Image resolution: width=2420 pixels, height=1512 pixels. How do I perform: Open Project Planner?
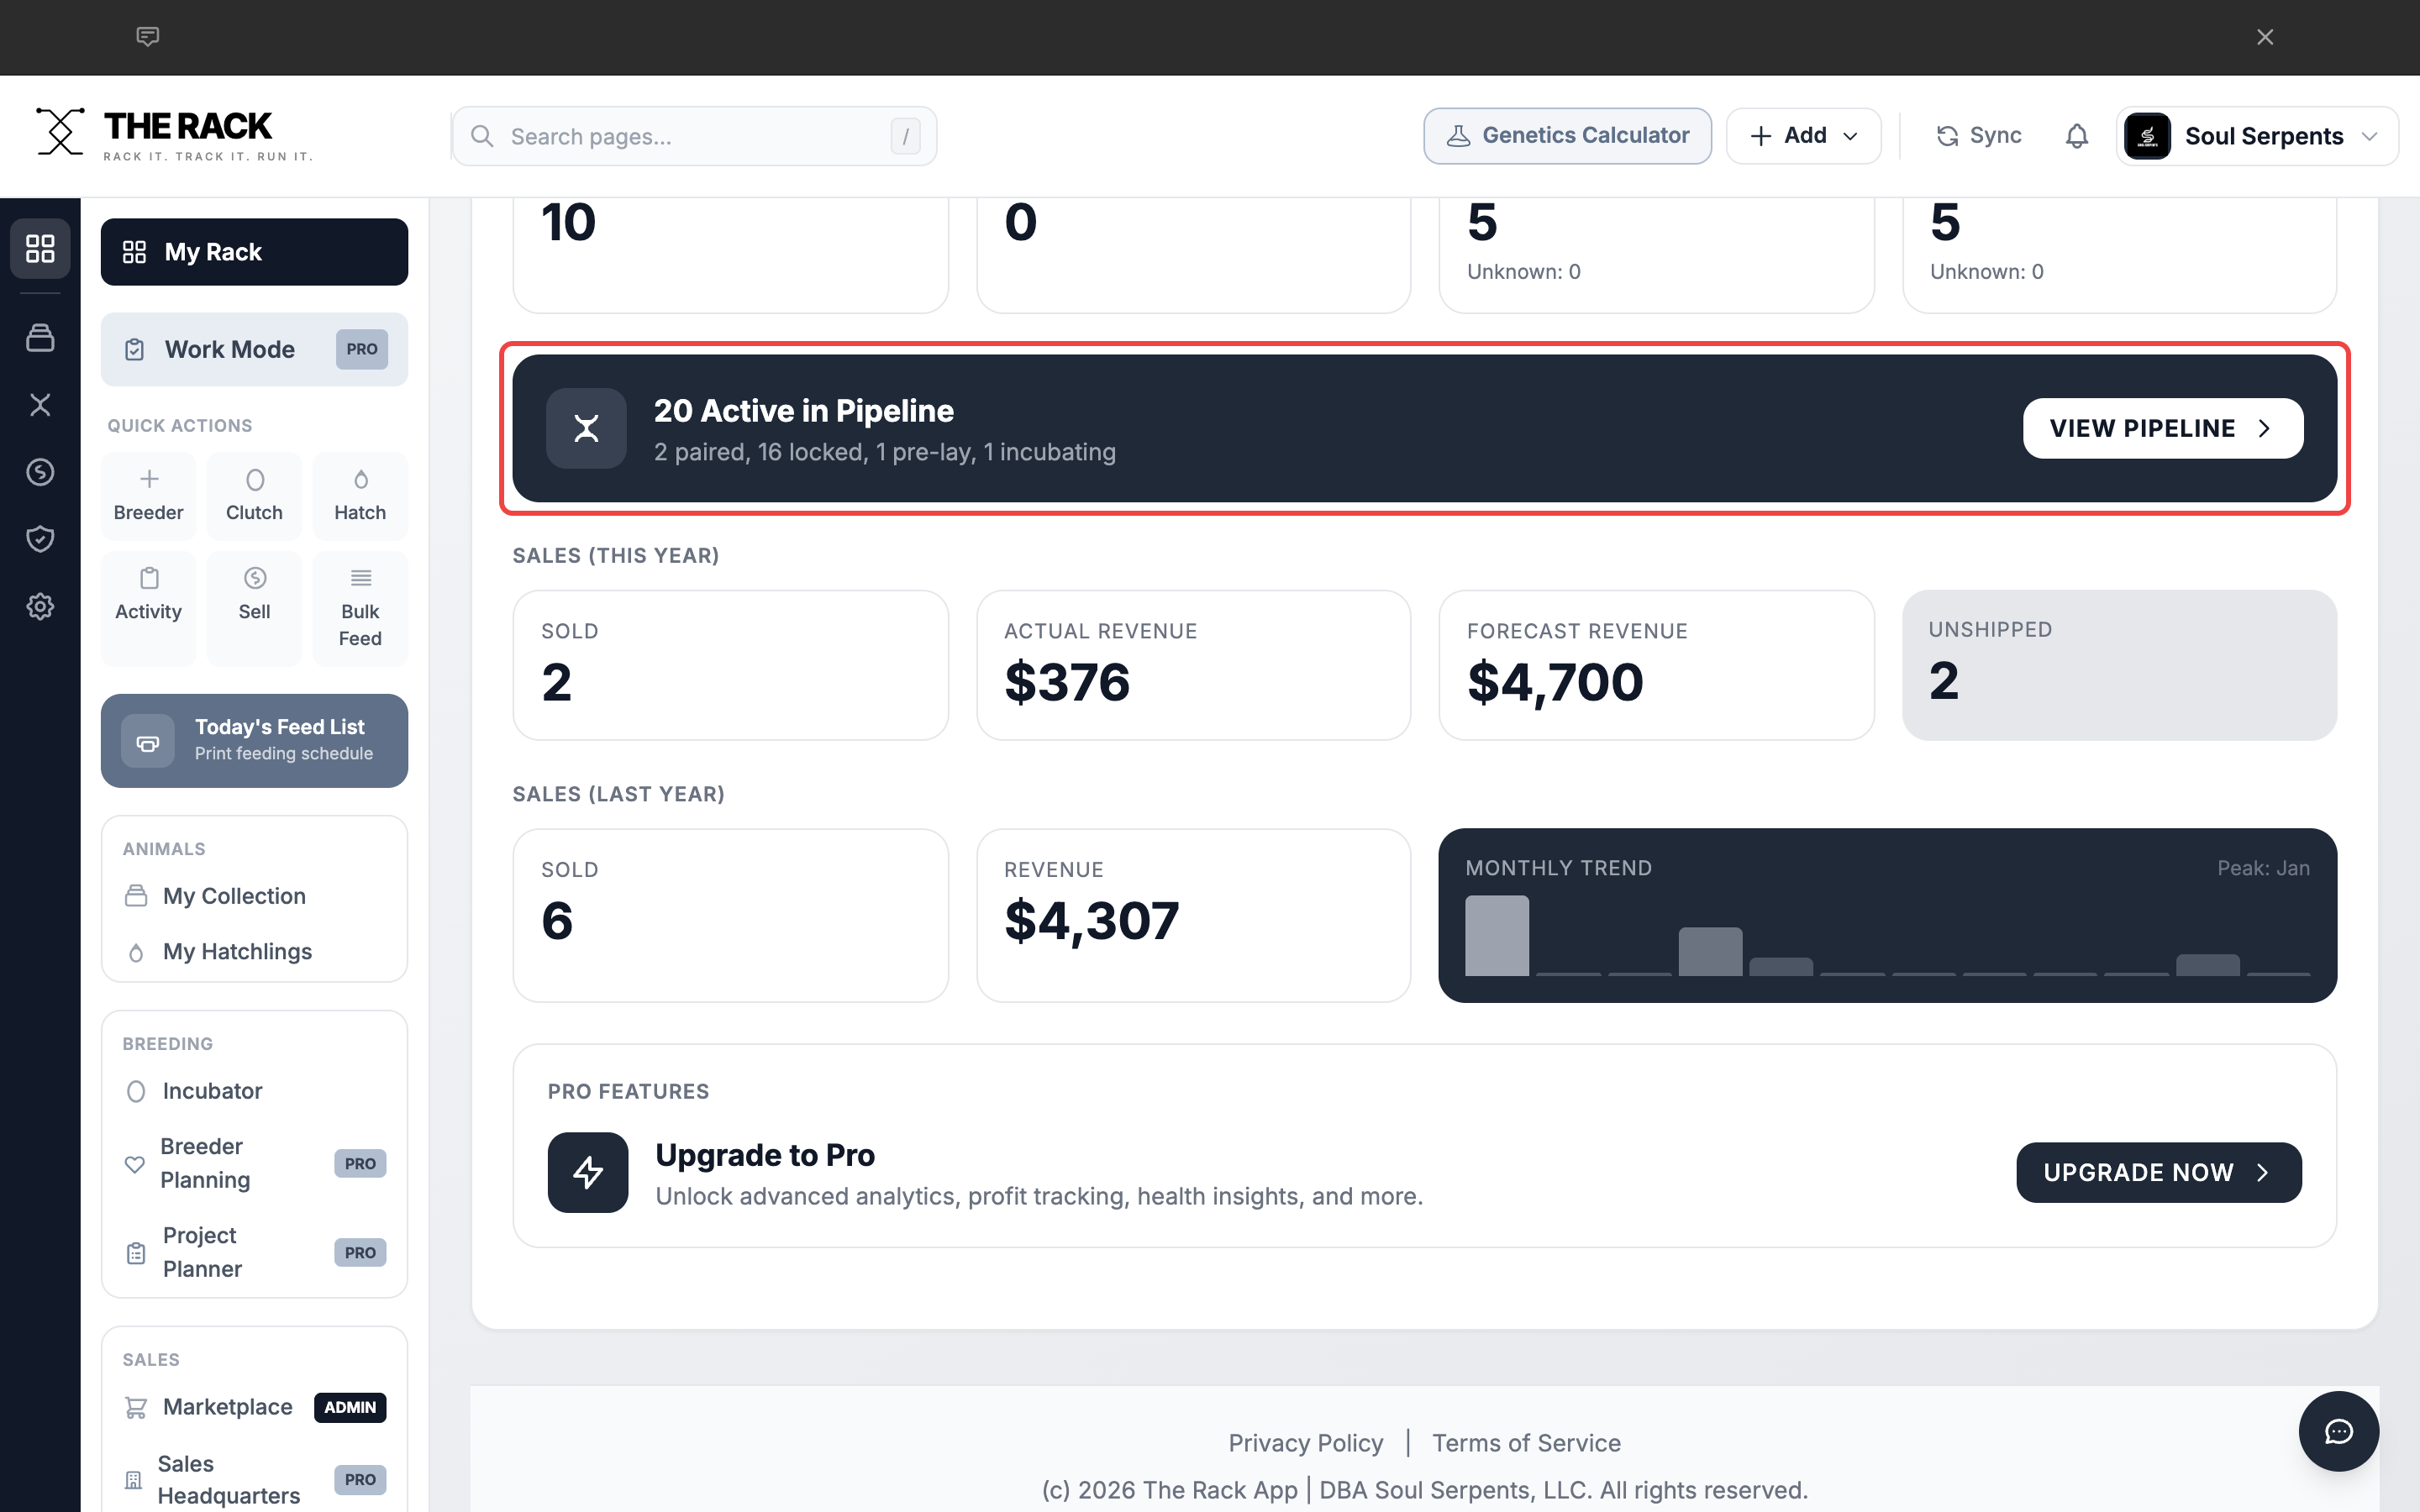click(x=254, y=1252)
